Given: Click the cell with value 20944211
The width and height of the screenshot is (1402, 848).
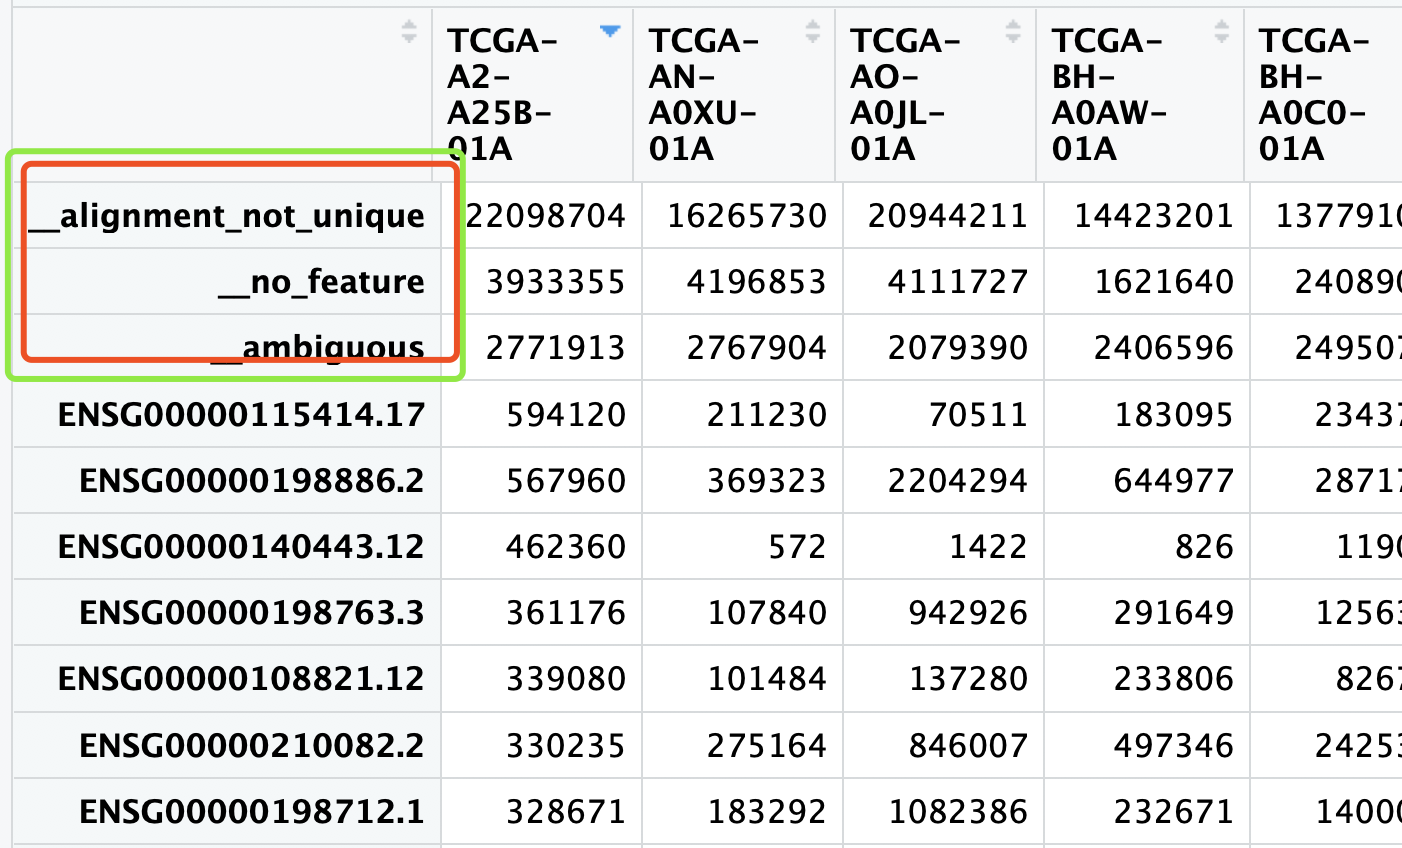Looking at the screenshot, I should point(943,215).
